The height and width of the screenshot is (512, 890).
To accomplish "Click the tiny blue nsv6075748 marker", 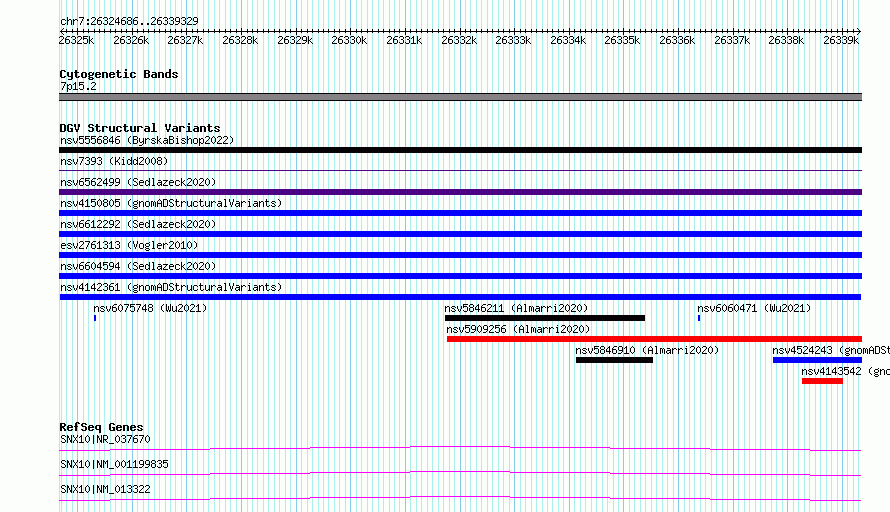I will click(95, 318).
